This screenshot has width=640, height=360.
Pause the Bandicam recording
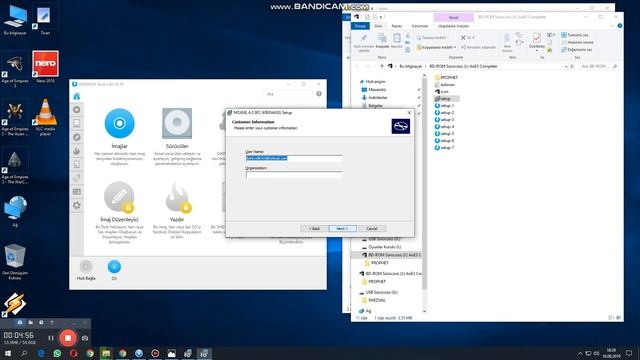click(51, 338)
